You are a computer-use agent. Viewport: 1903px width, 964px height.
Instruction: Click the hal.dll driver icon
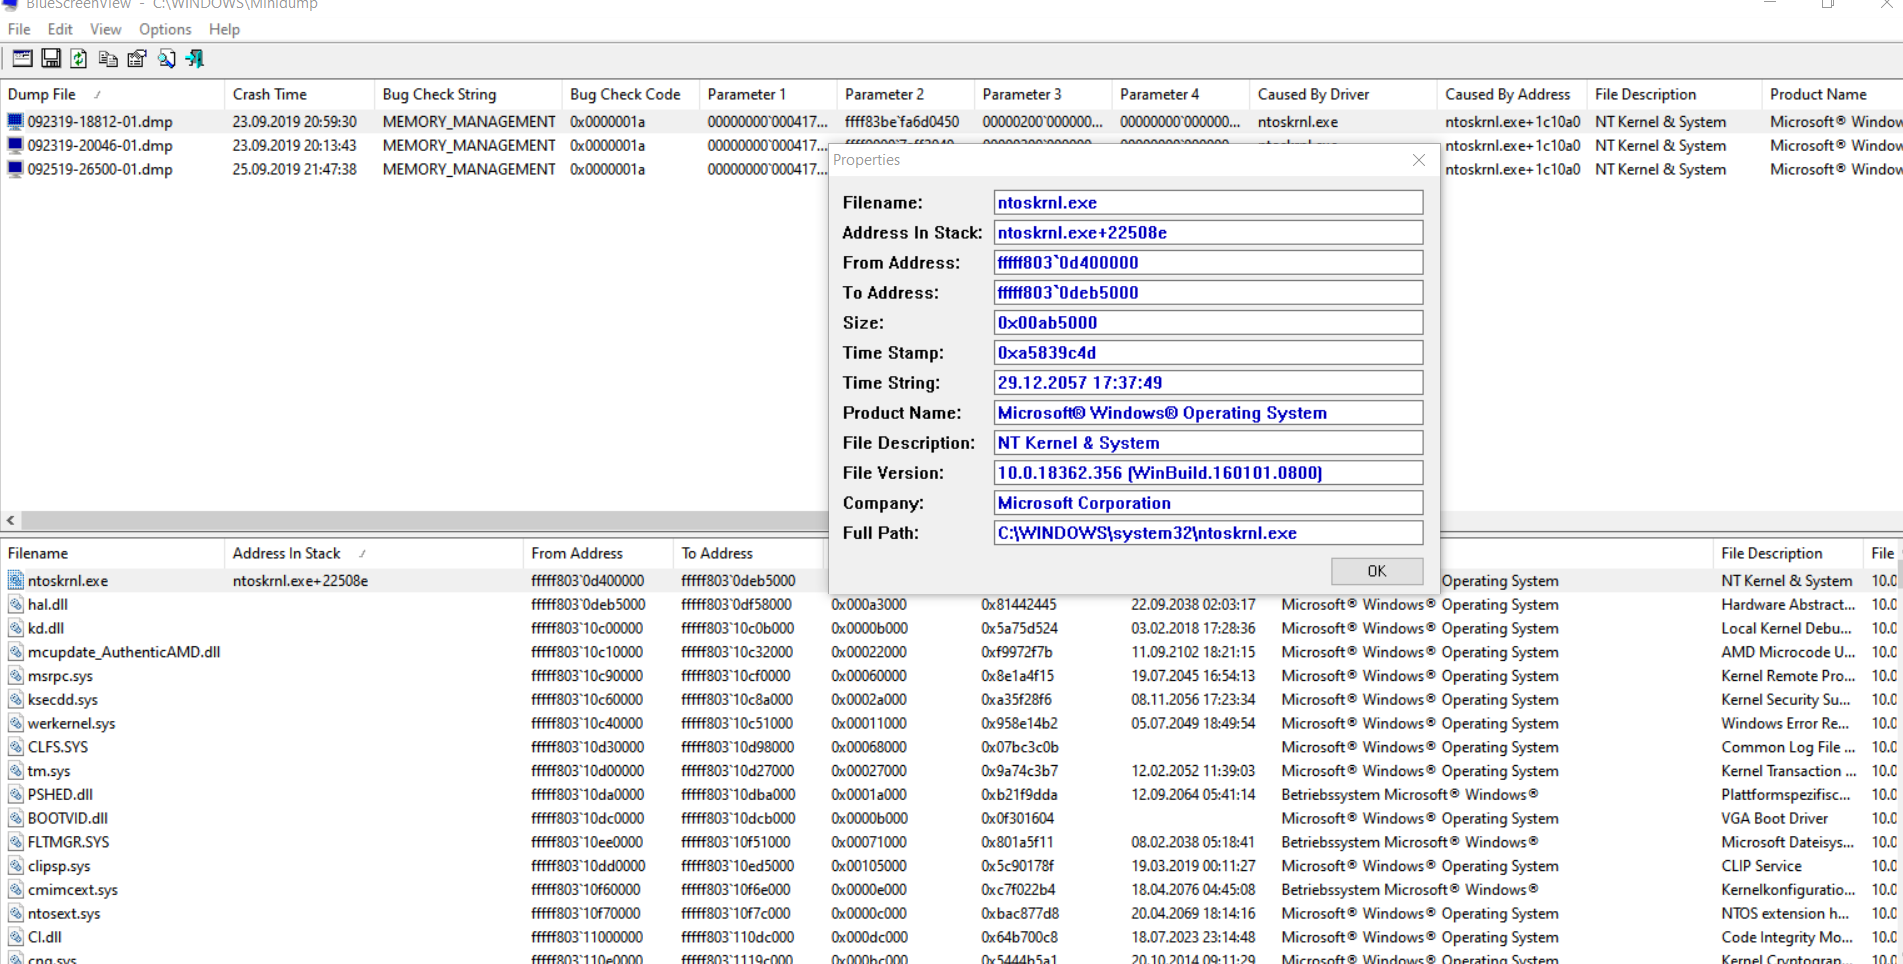pyautogui.click(x=16, y=605)
